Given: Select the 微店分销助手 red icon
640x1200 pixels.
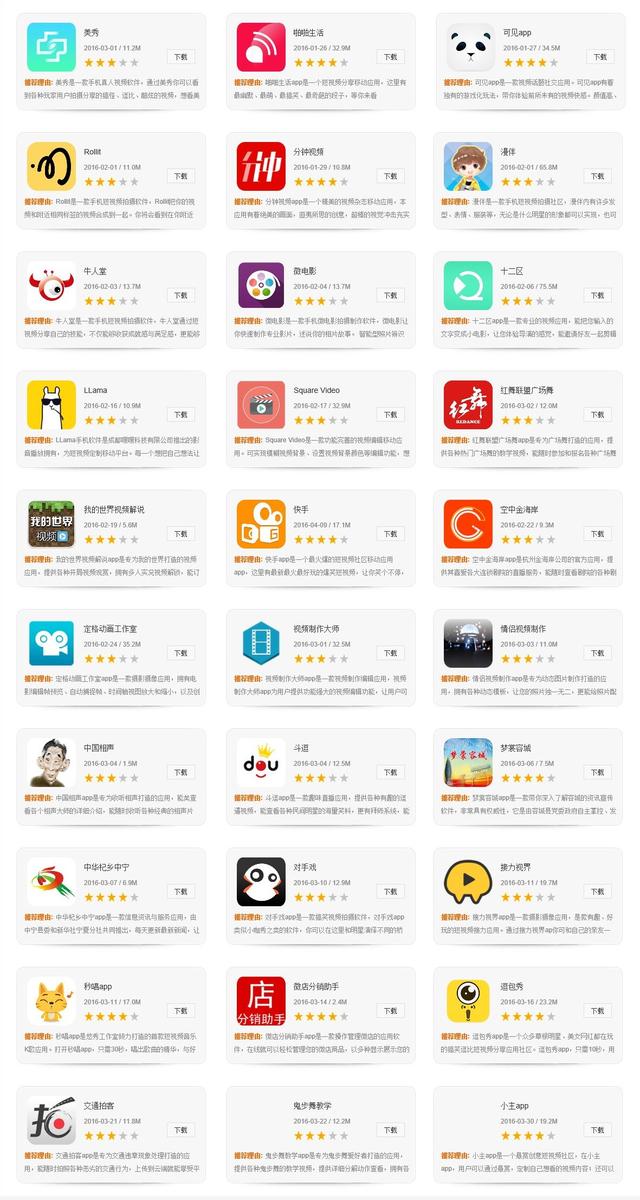Looking at the screenshot, I should pos(261,1001).
